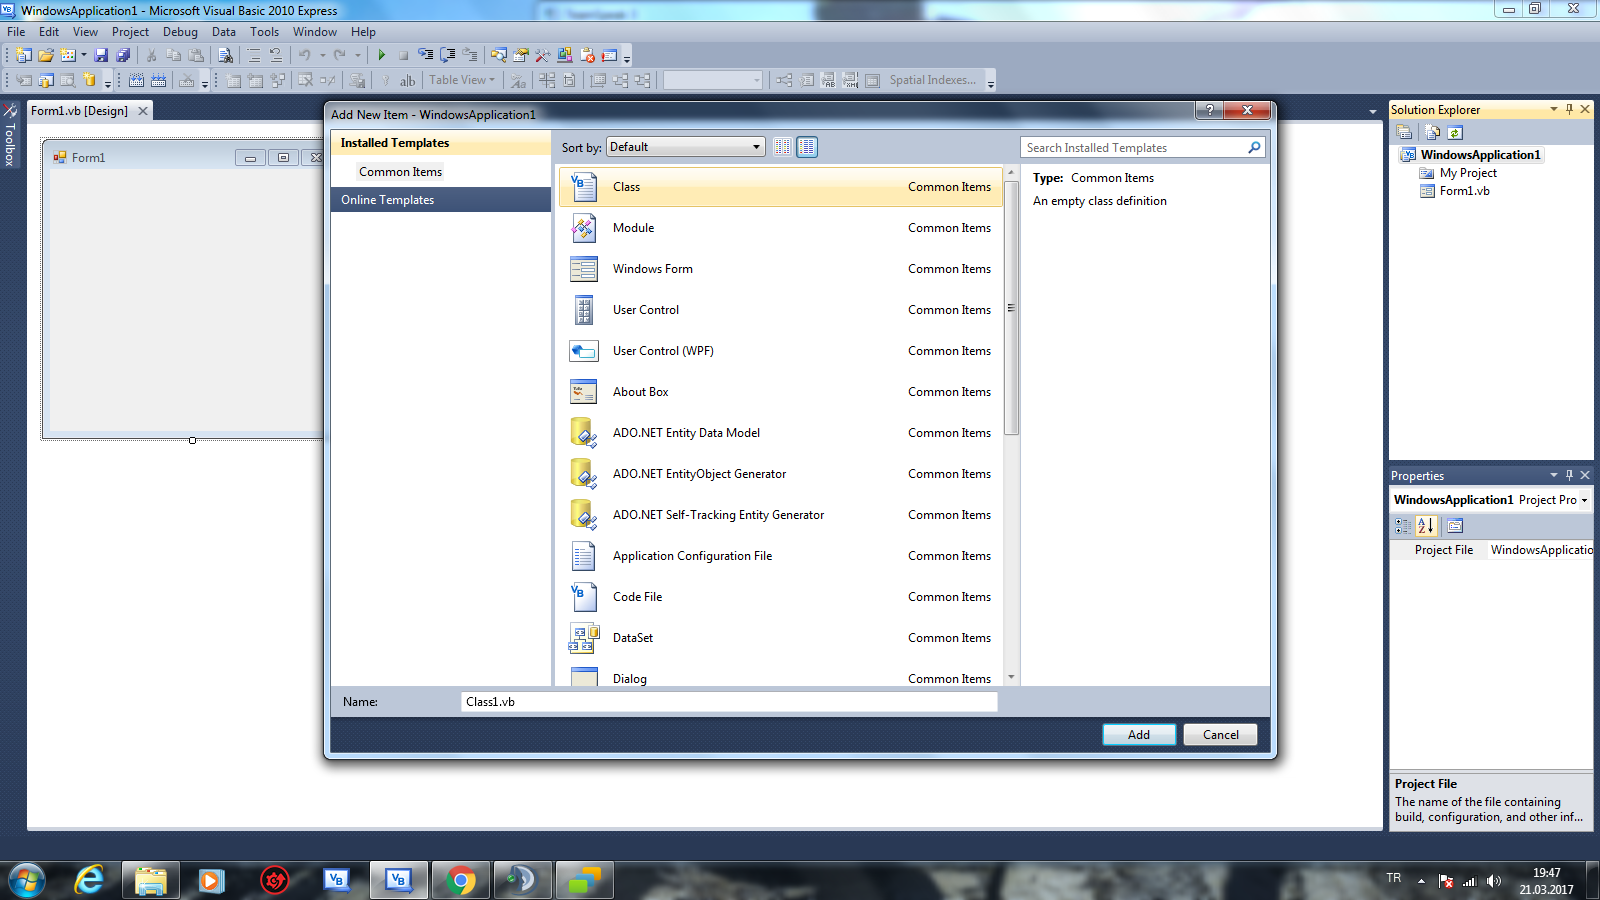Open the Solution Explorer window position dropdown

click(1554, 109)
